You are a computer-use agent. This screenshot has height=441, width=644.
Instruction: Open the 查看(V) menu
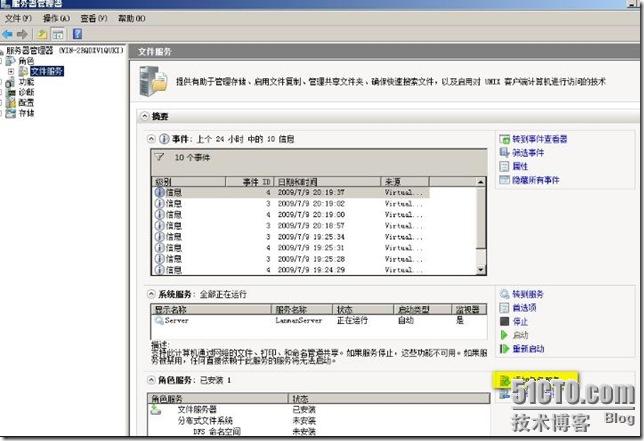(94, 18)
